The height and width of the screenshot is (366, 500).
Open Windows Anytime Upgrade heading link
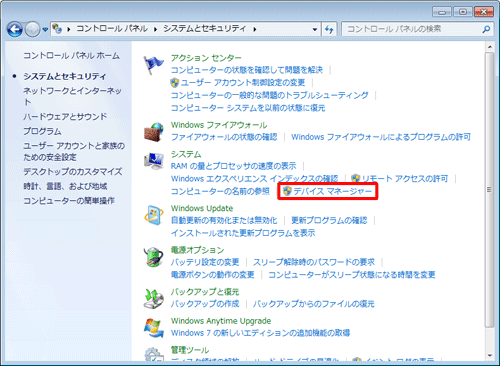click(221, 321)
